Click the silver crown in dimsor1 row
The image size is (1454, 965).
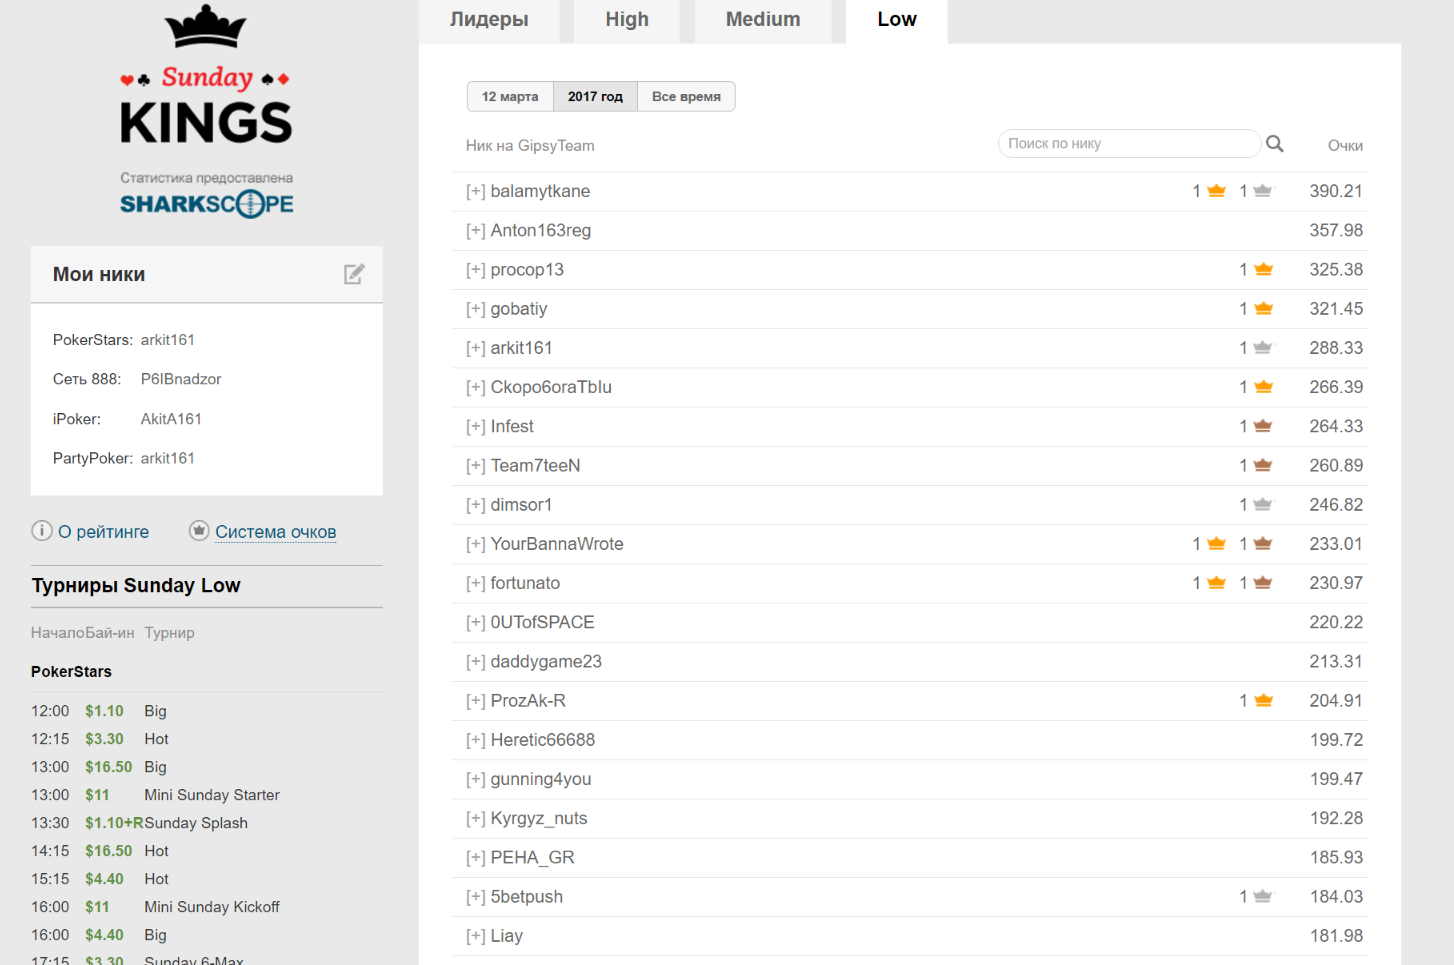1263,505
